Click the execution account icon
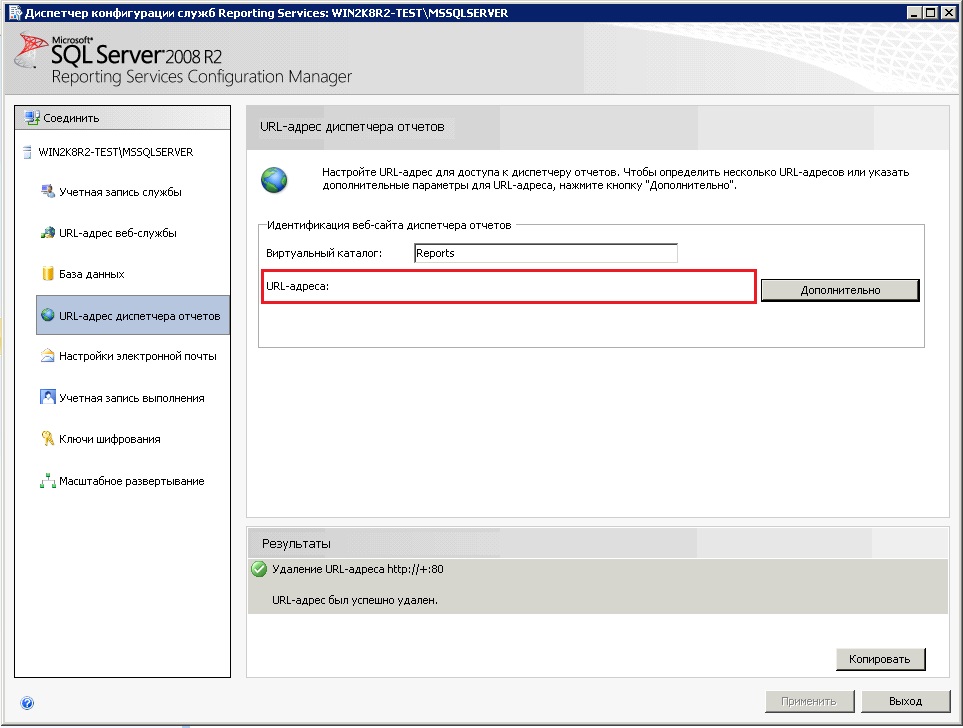This screenshot has width=963, height=728. [47, 397]
